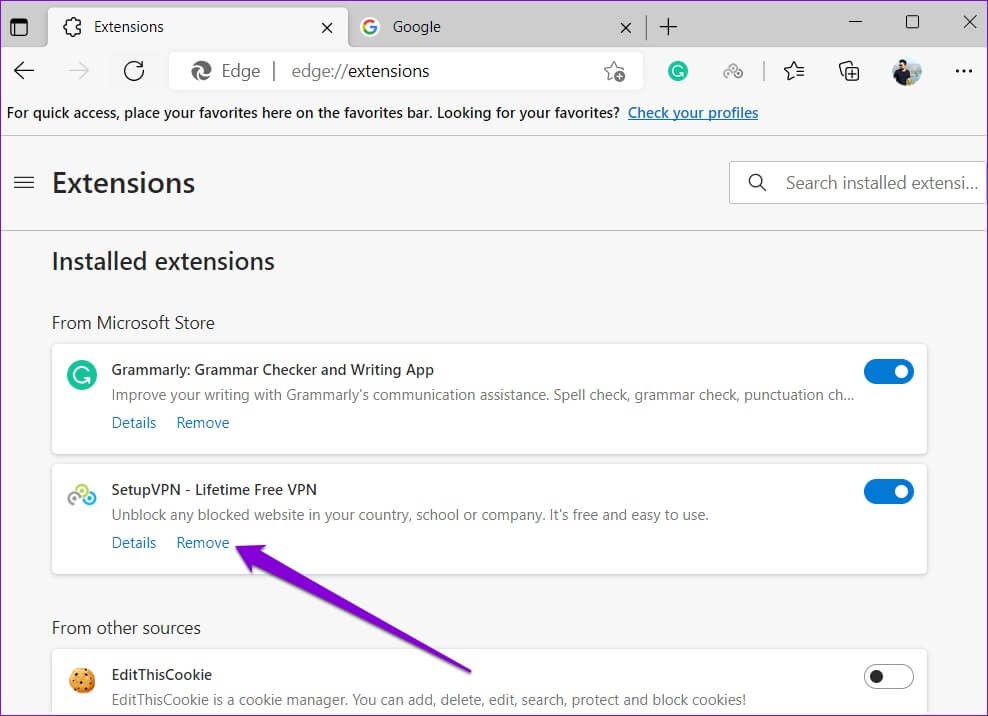Disable the Grammarly extension toggle
Image resolution: width=988 pixels, height=716 pixels.
[888, 372]
